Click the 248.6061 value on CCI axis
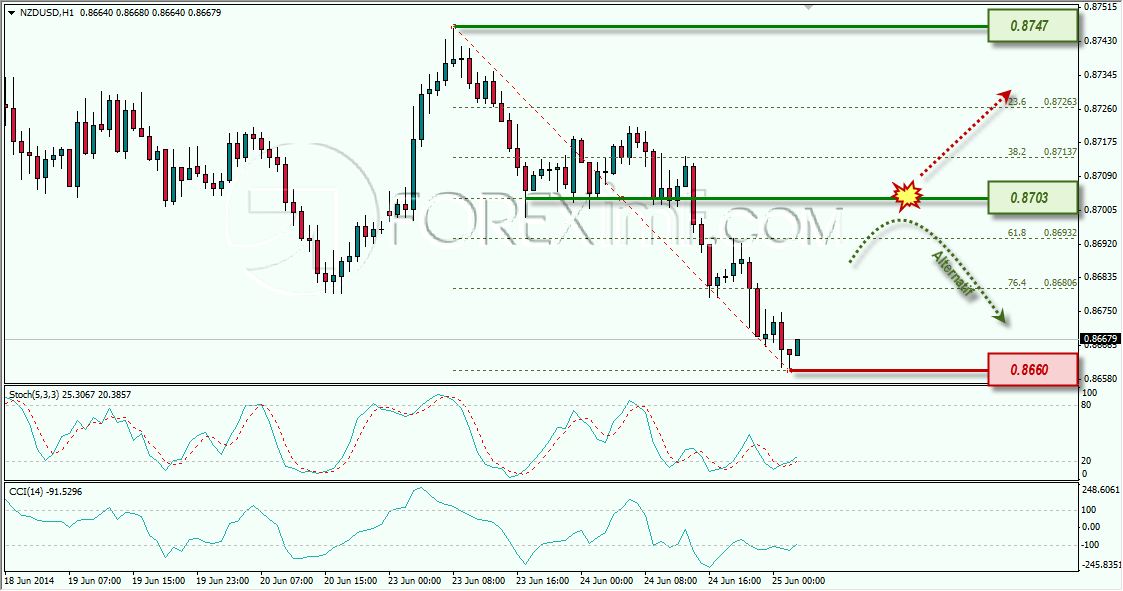1123x591 pixels. 1100,490
